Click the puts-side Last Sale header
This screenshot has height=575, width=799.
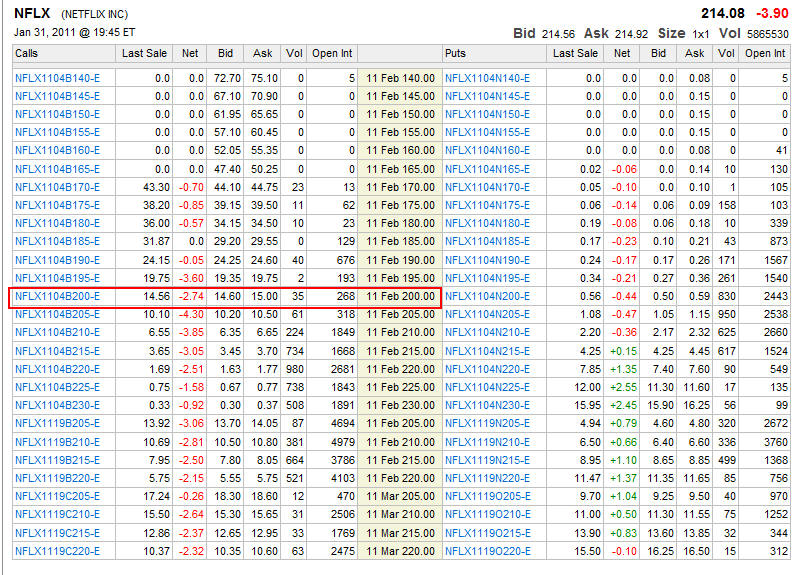click(x=576, y=53)
